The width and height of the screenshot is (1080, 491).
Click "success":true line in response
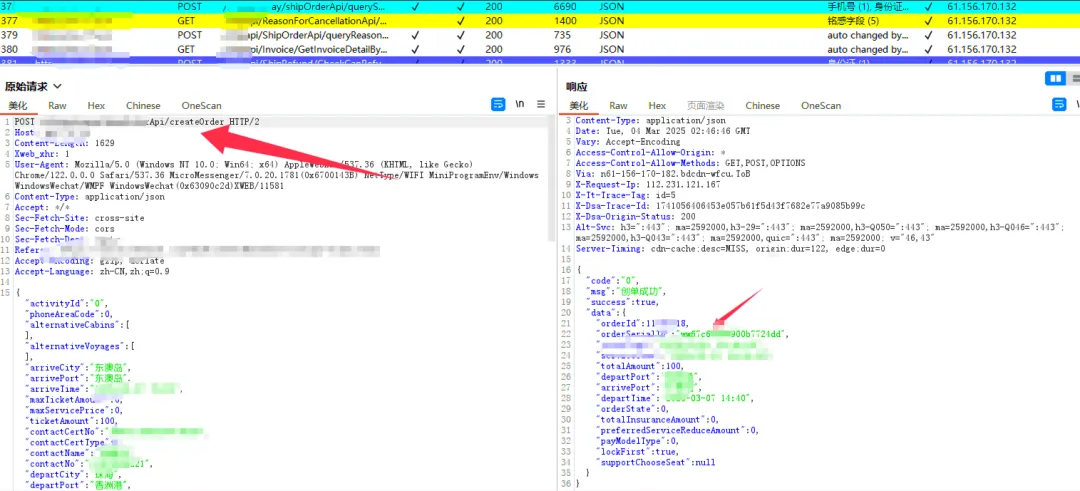point(622,302)
